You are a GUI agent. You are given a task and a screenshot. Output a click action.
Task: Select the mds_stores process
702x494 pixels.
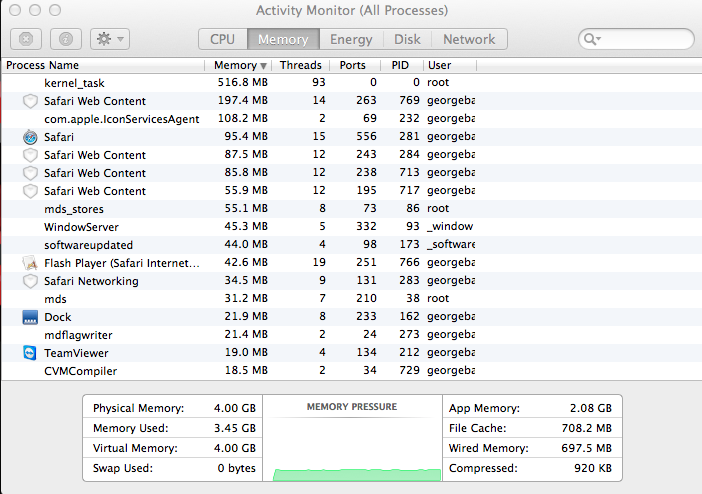pyautogui.click(x=74, y=209)
